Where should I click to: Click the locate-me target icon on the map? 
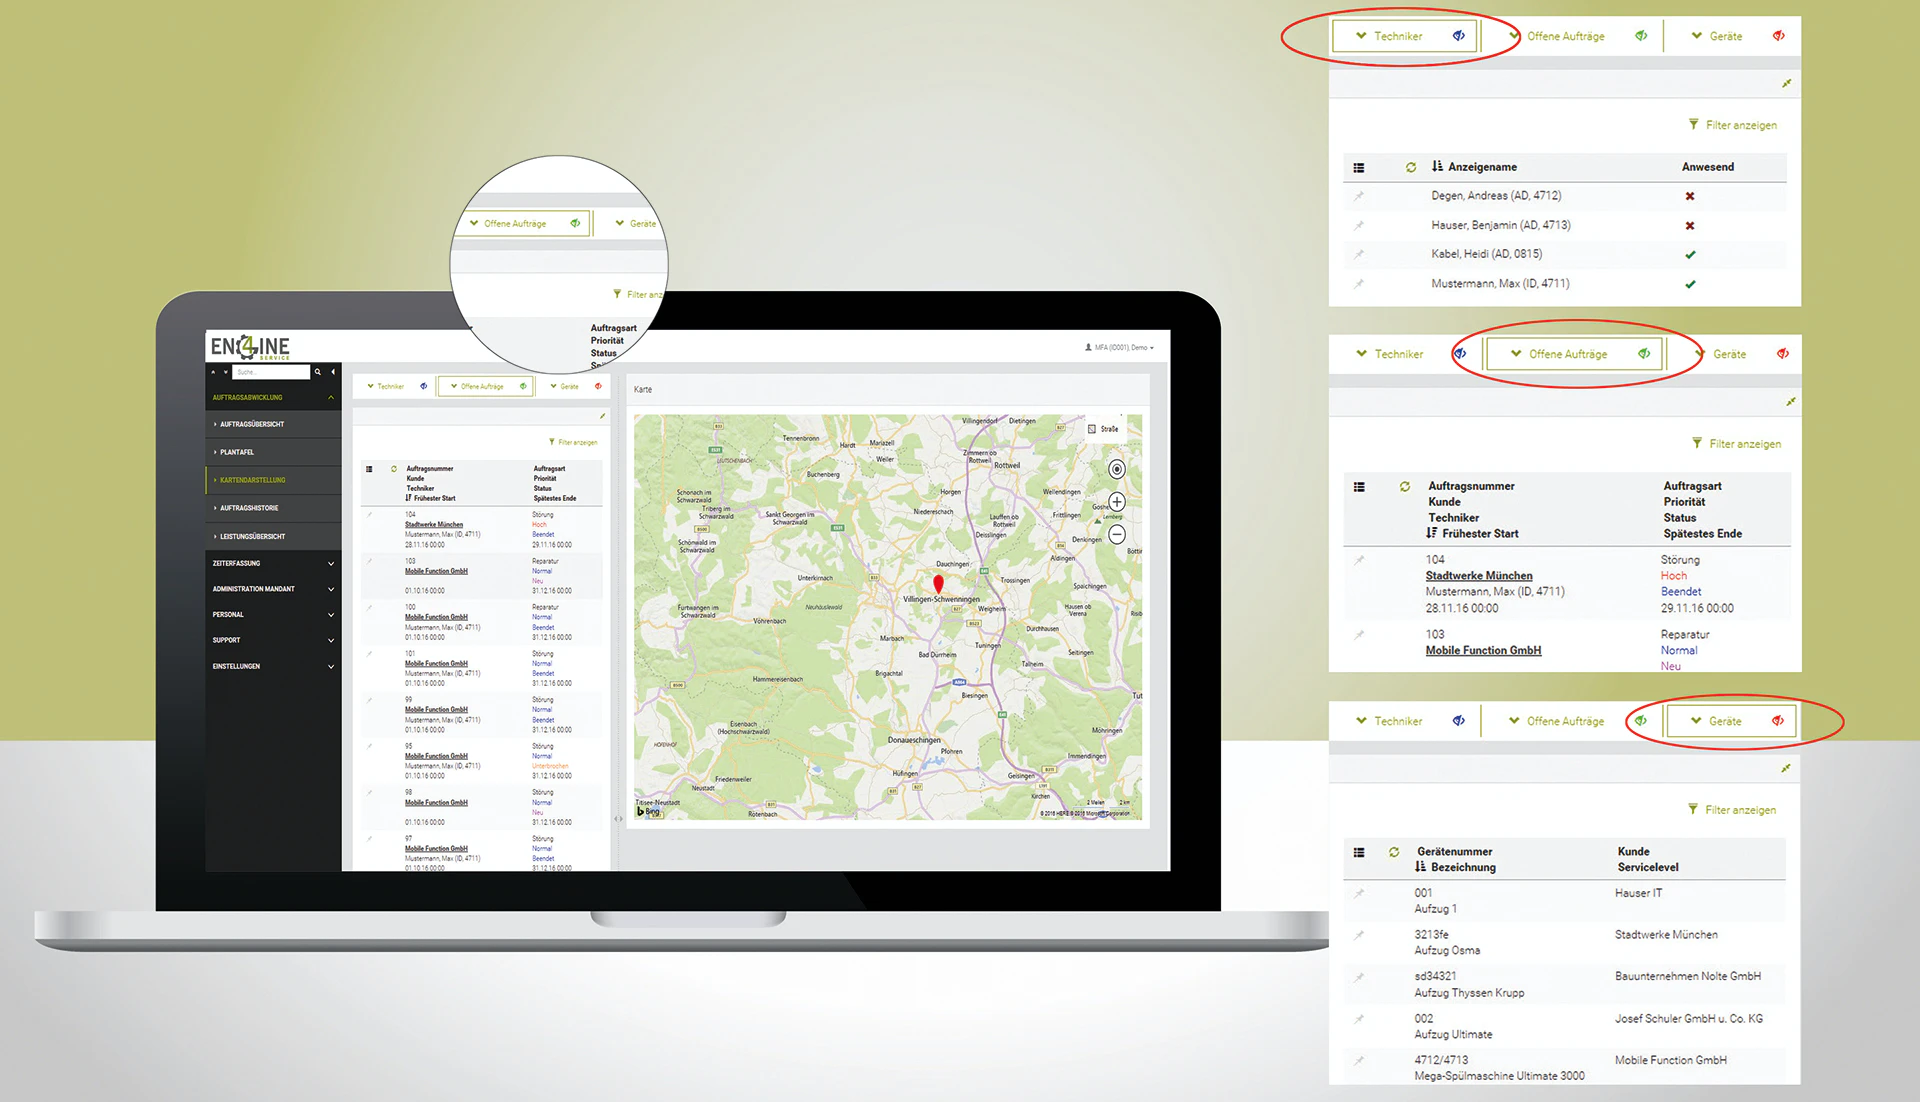[1117, 469]
